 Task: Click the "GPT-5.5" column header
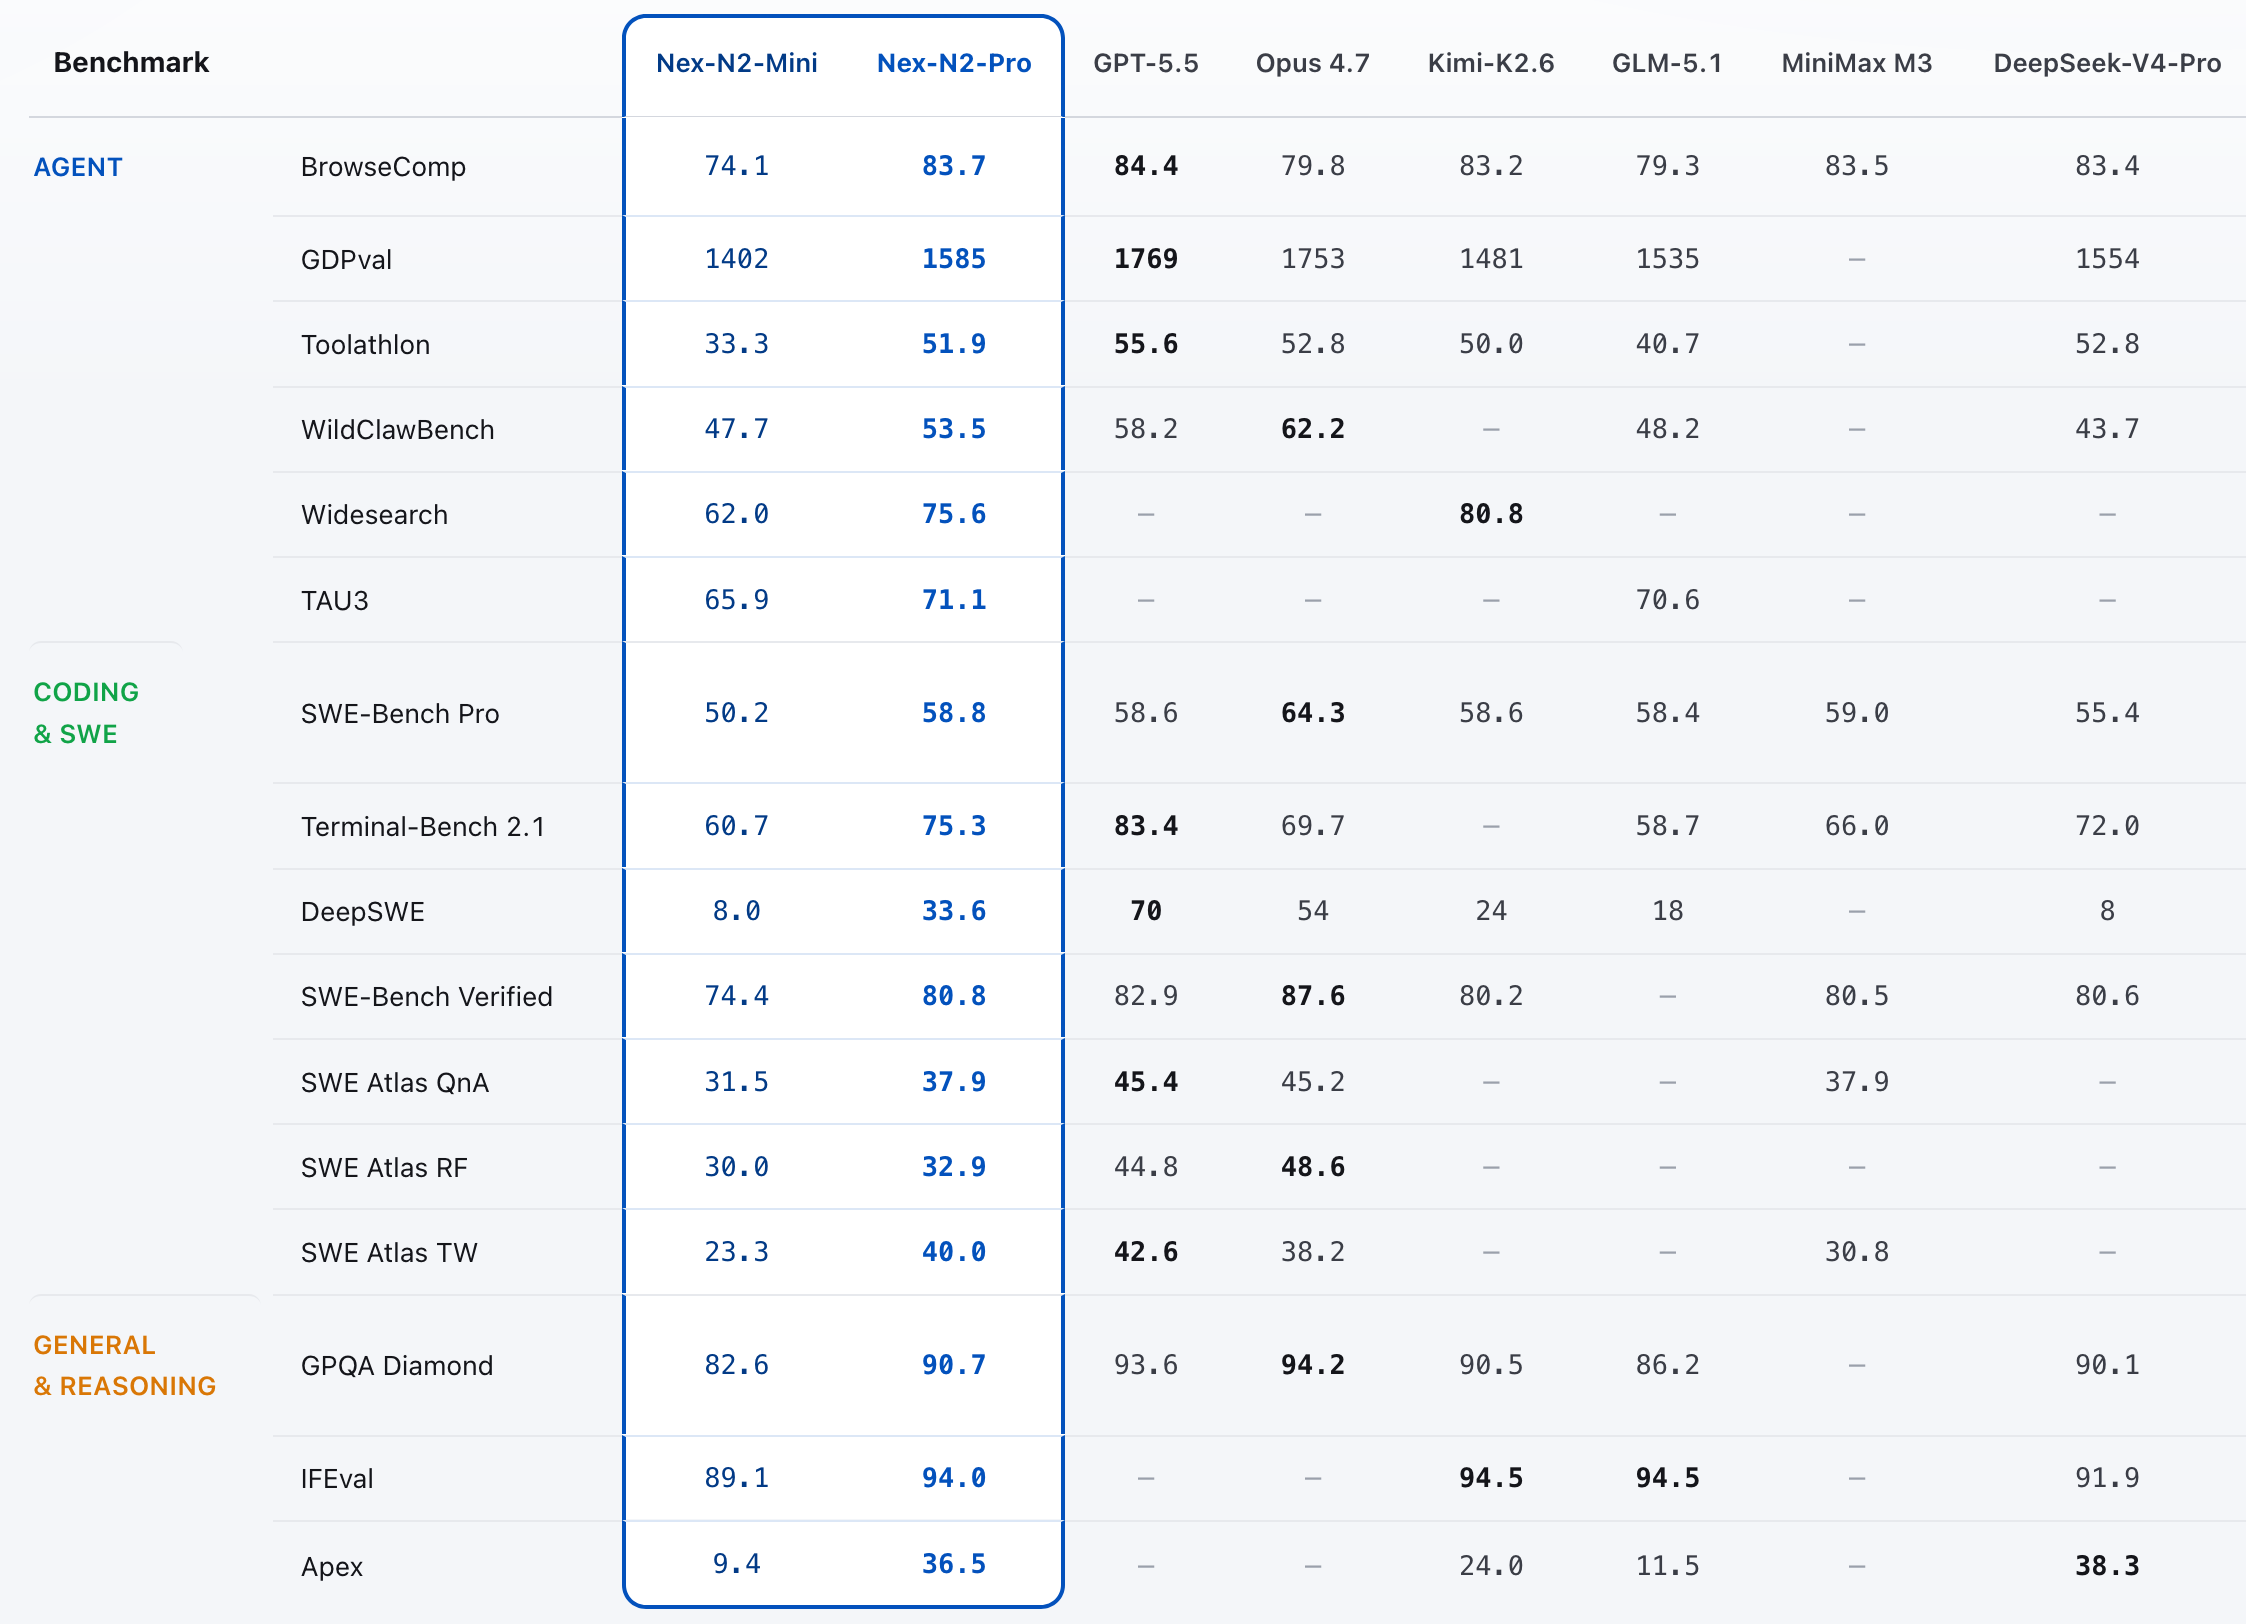[x=1146, y=63]
